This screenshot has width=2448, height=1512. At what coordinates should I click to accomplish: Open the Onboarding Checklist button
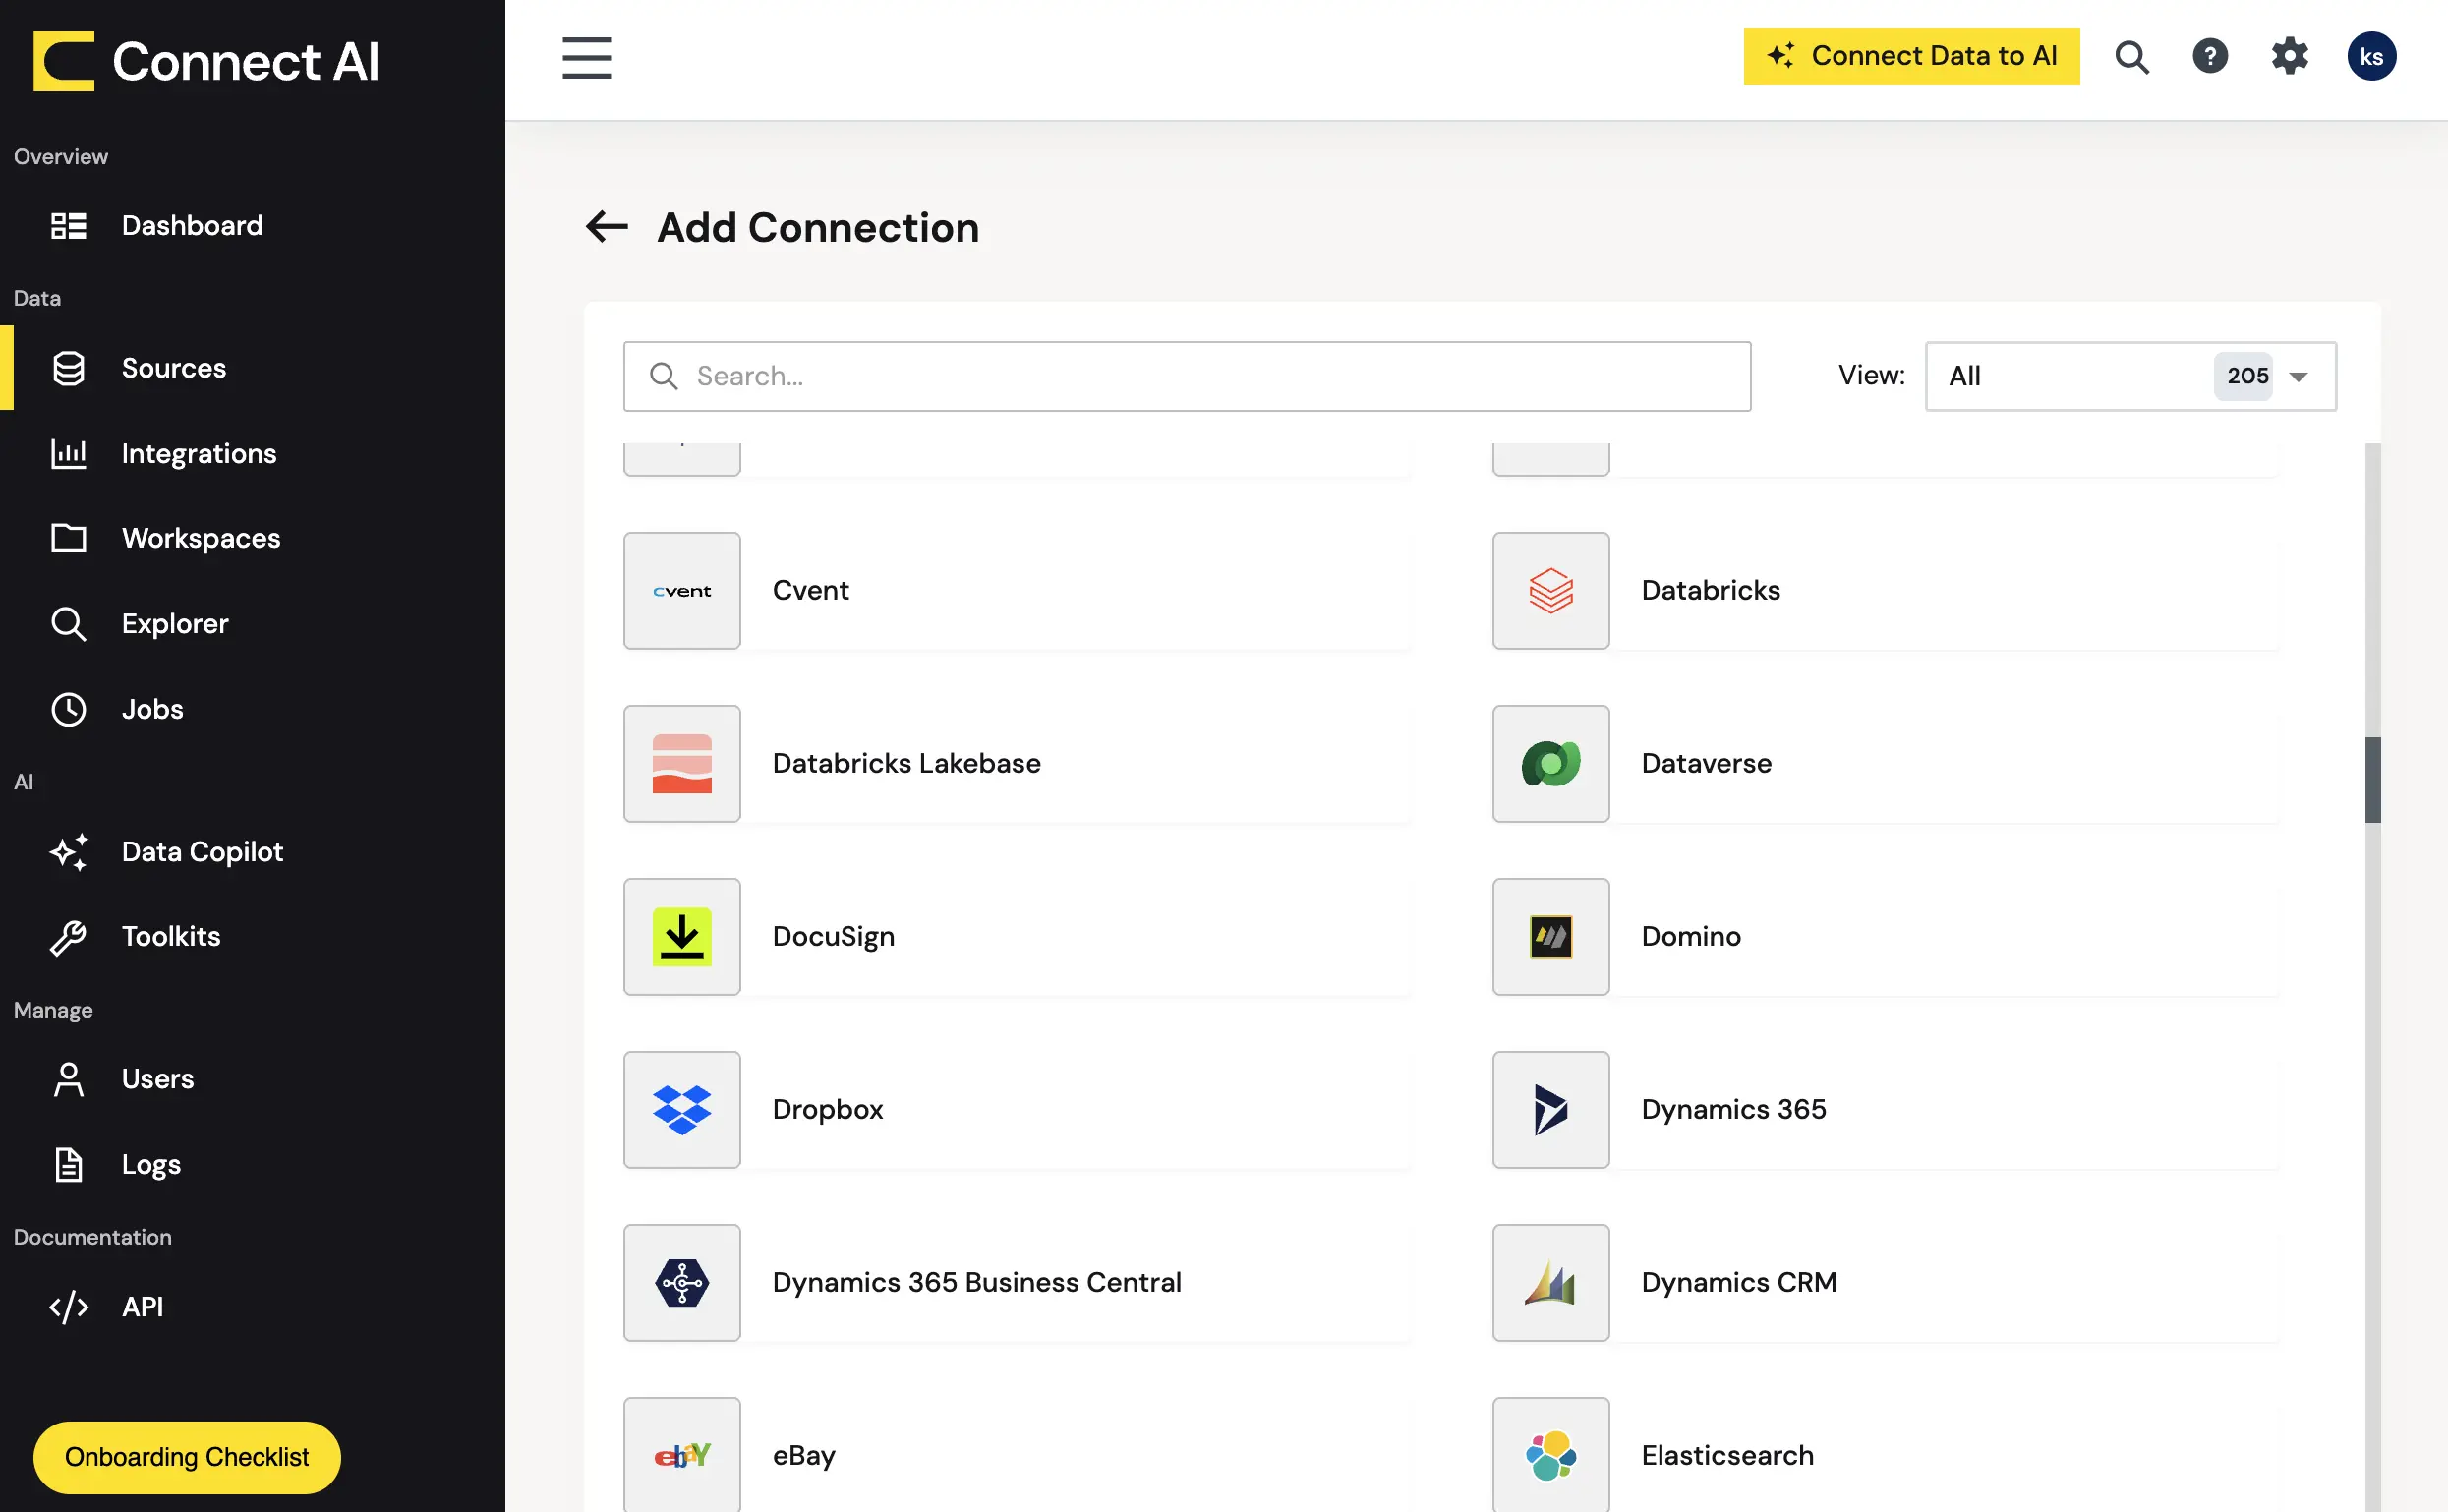coord(187,1457)
